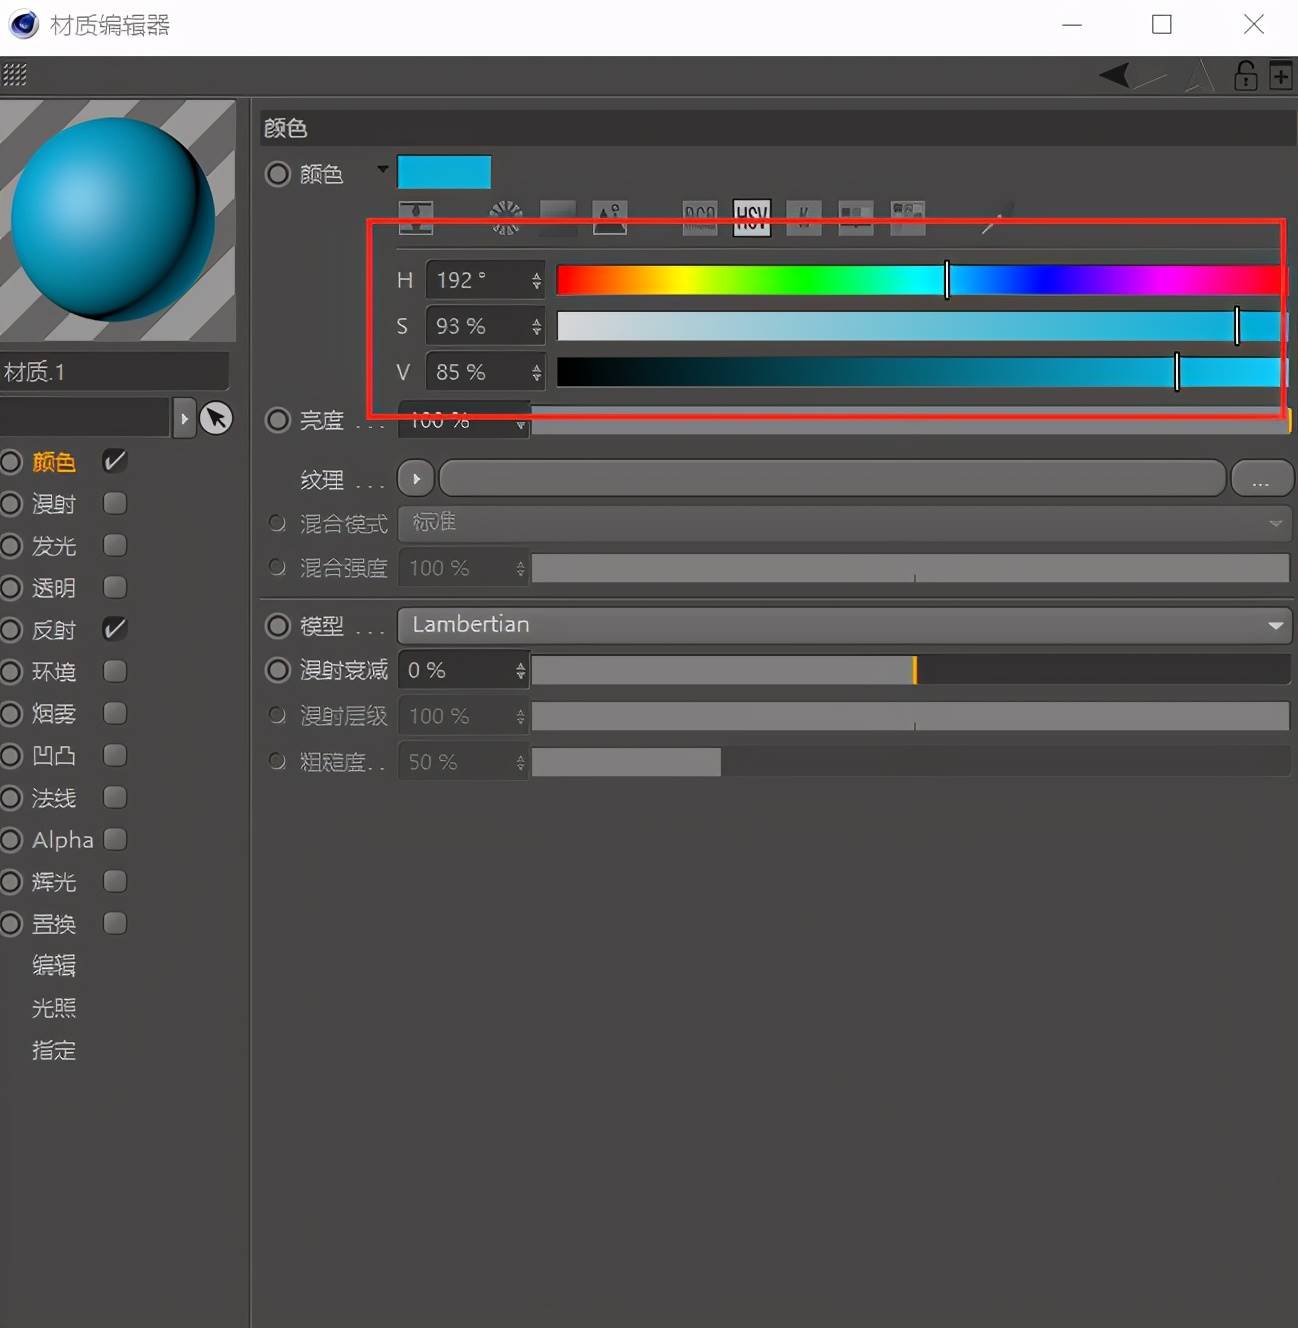Go back with the left arrow
Screen dimensions: 1298x1328
(1115, 75)
